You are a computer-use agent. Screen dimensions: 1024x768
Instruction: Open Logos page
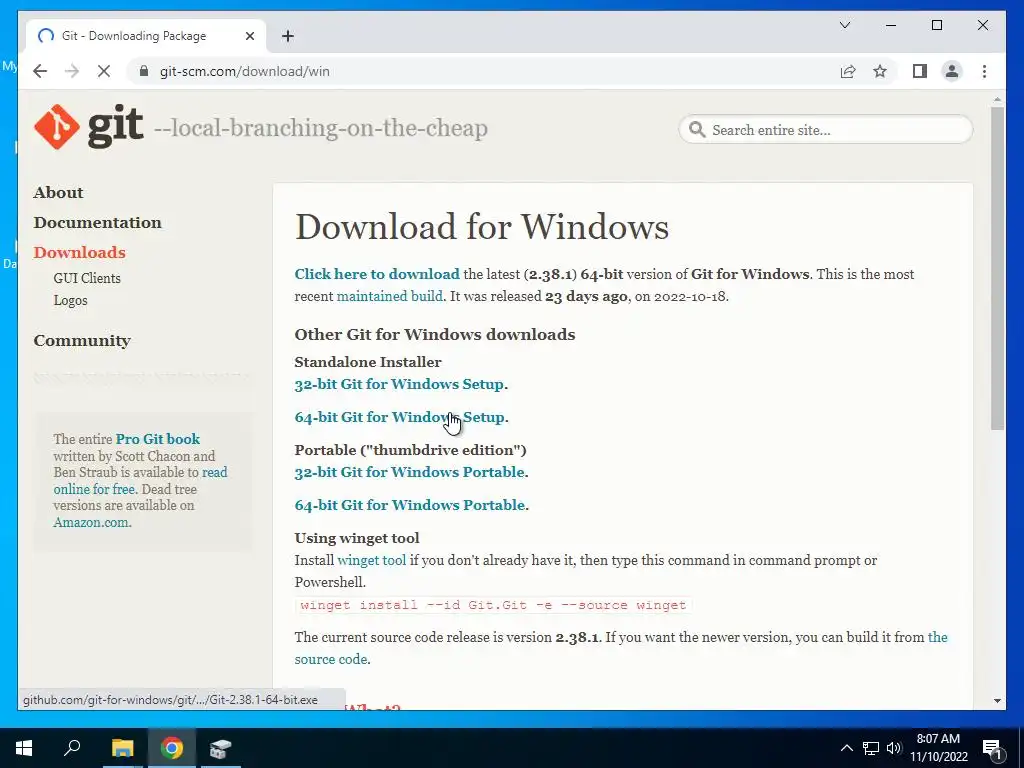71,300
